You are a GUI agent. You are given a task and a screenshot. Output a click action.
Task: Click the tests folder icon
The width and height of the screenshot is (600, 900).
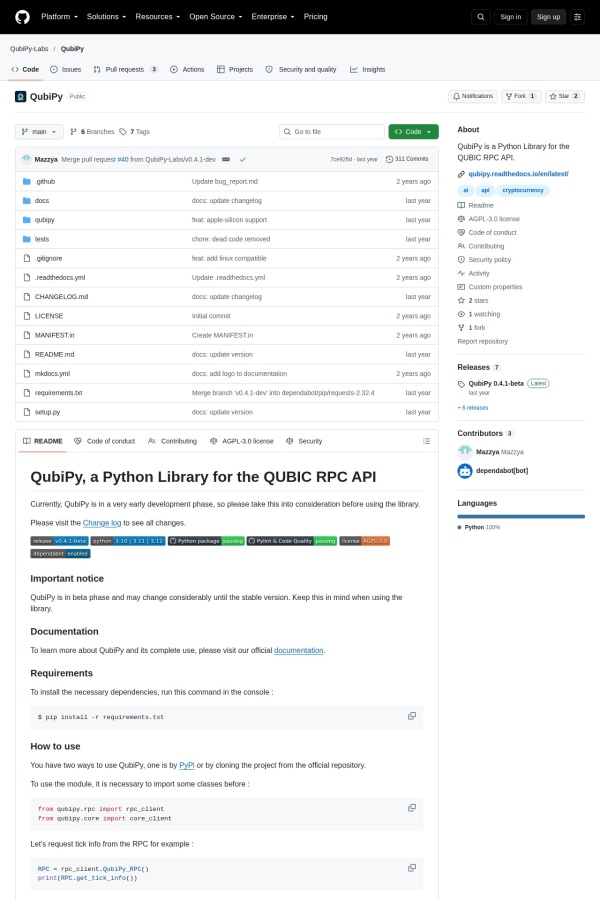point(26,239)
